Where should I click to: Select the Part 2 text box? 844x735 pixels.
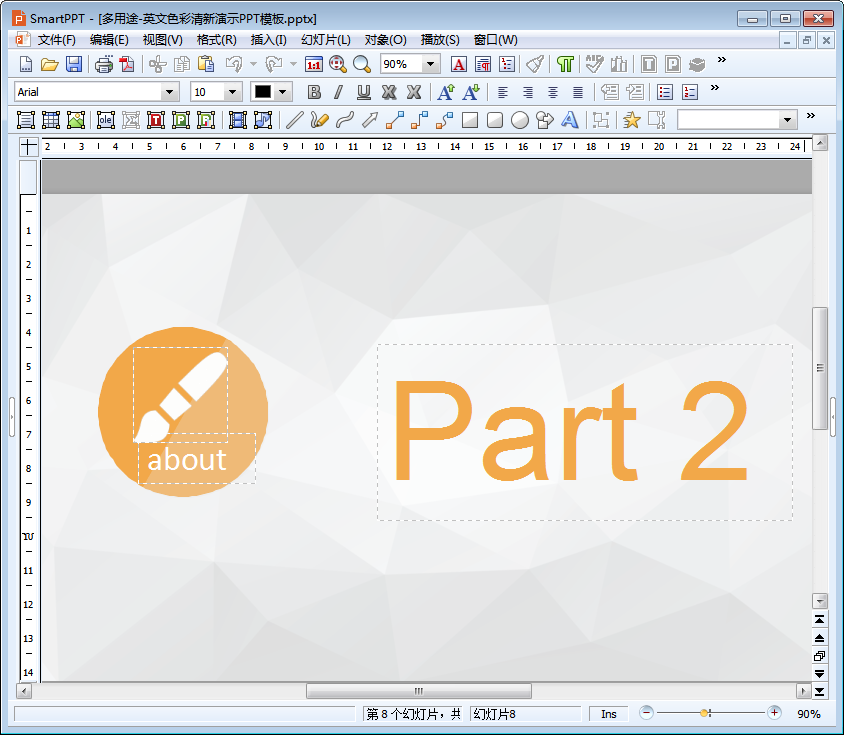click(x=585, y=432)
